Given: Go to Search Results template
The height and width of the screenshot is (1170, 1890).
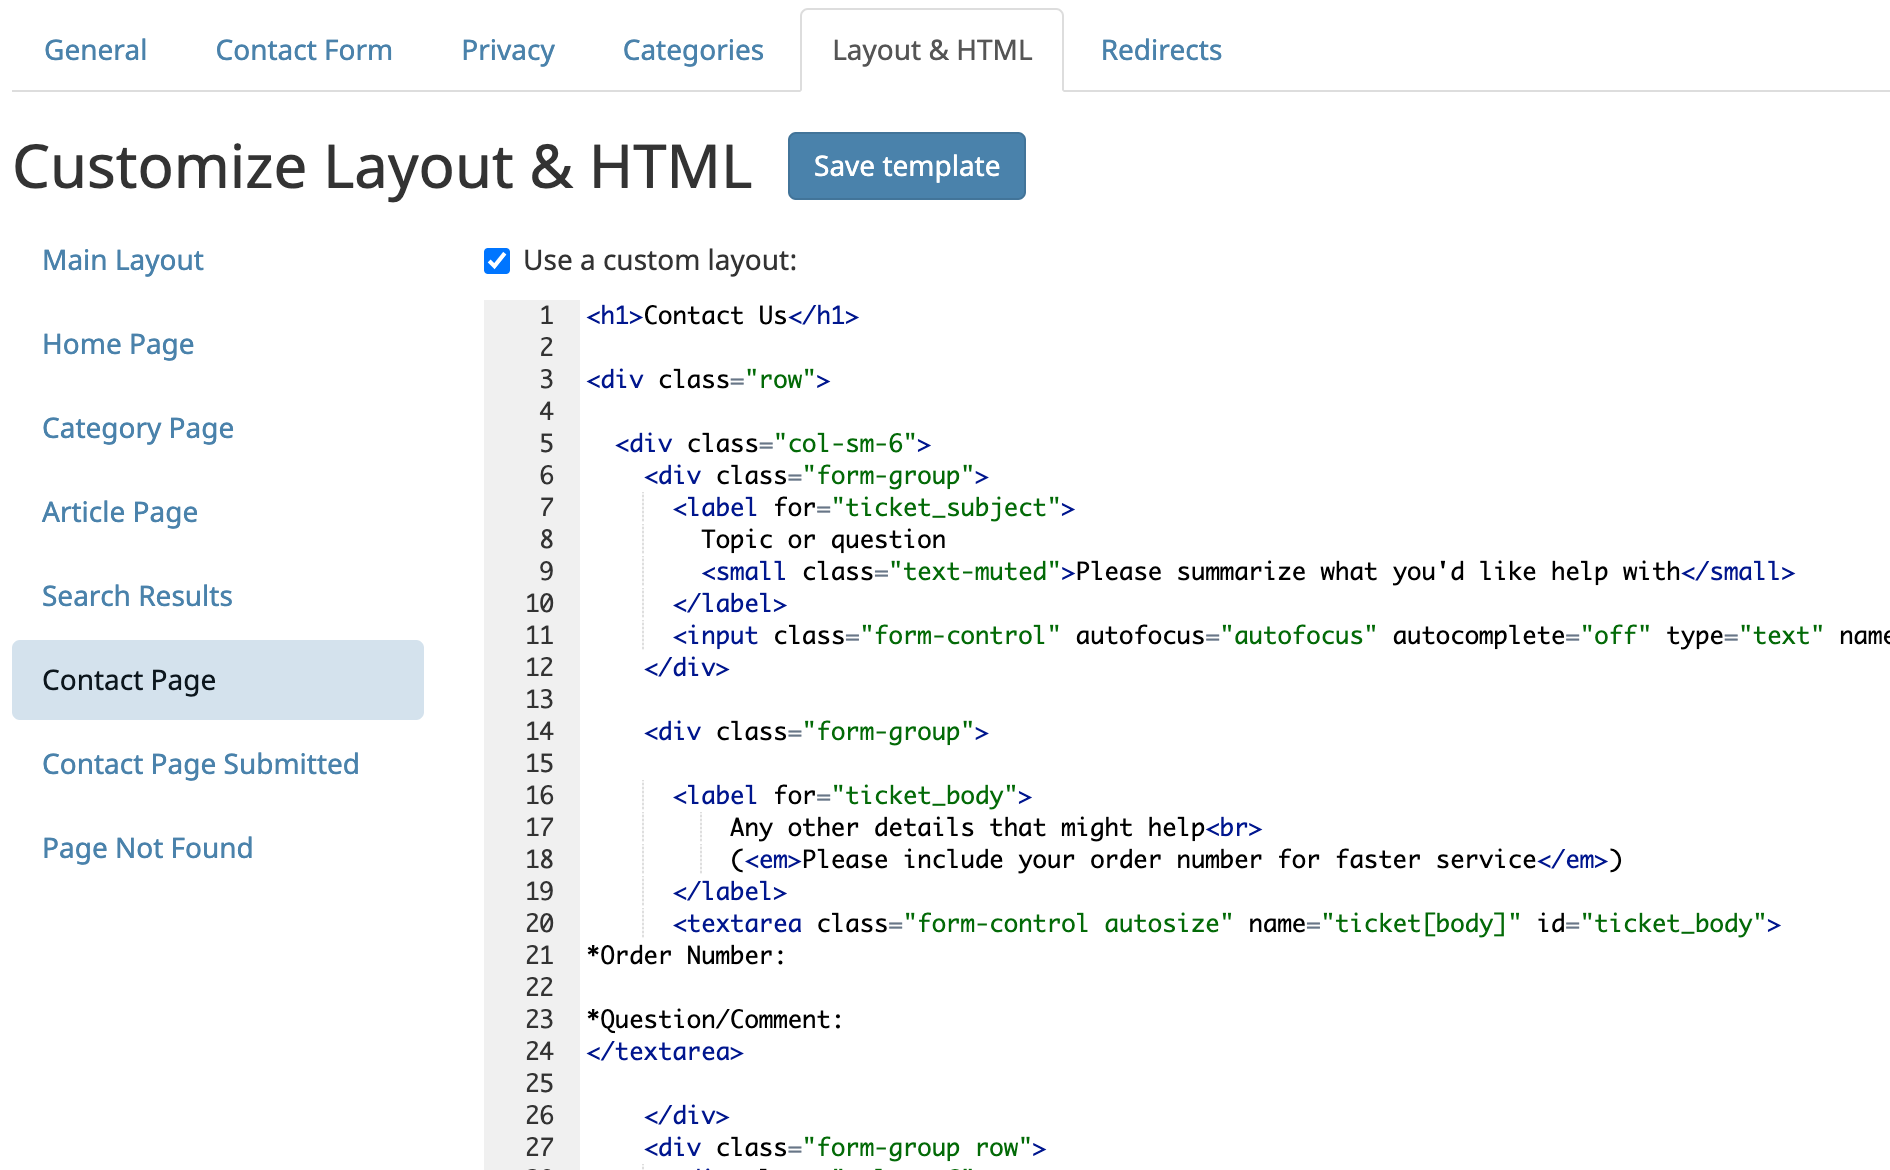Looking at the screenshot, I should click(137, 596).
